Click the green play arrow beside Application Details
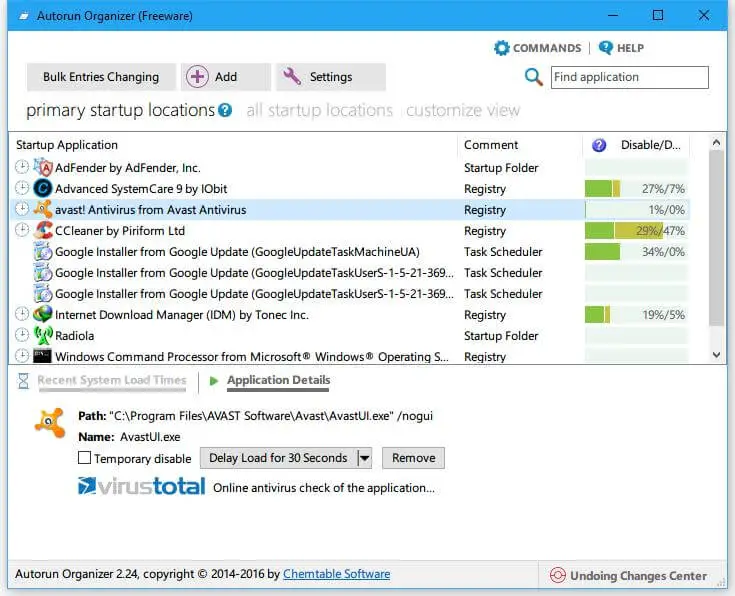This screenshot has height=596, width=735. [x=214, y=381]
